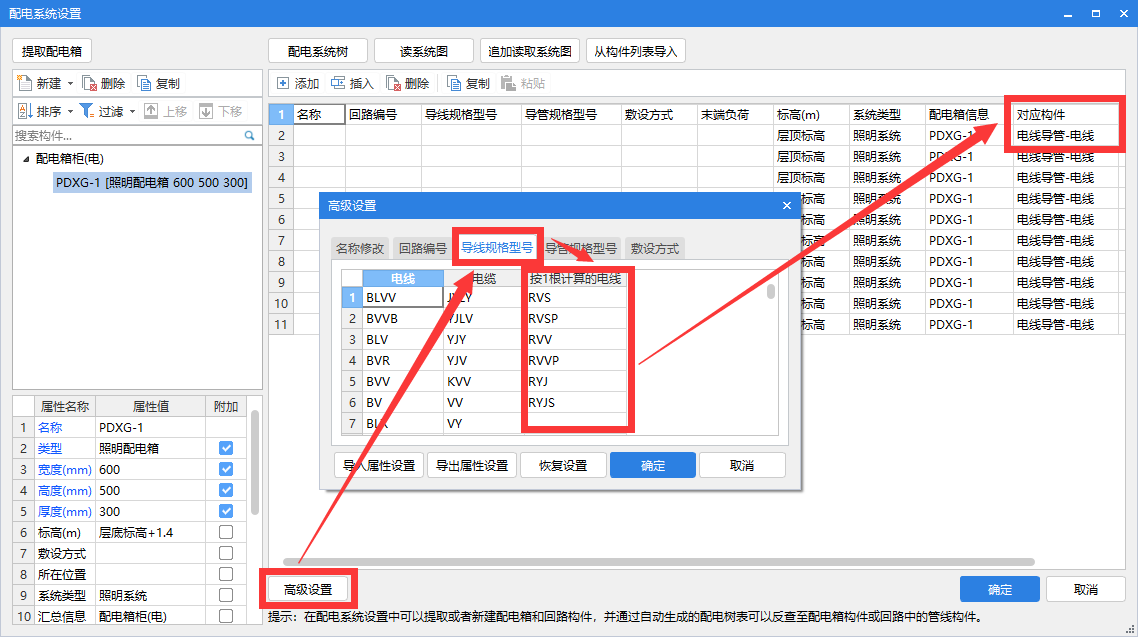Open the 过滤 dropdown arrow

(131, 111)
